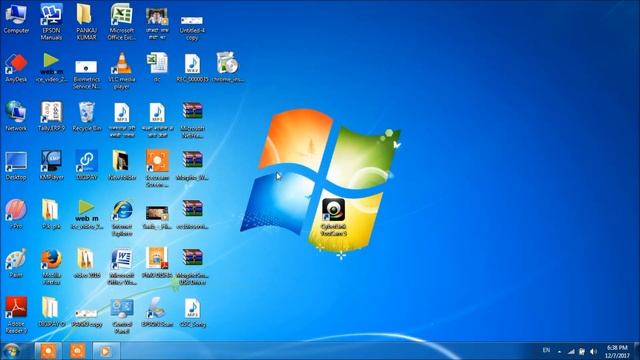The height and width of the screenshot is (360, 640).
Task: Launch the Screencast recorder desktop shortcut
Action: [x=157, y=168]
